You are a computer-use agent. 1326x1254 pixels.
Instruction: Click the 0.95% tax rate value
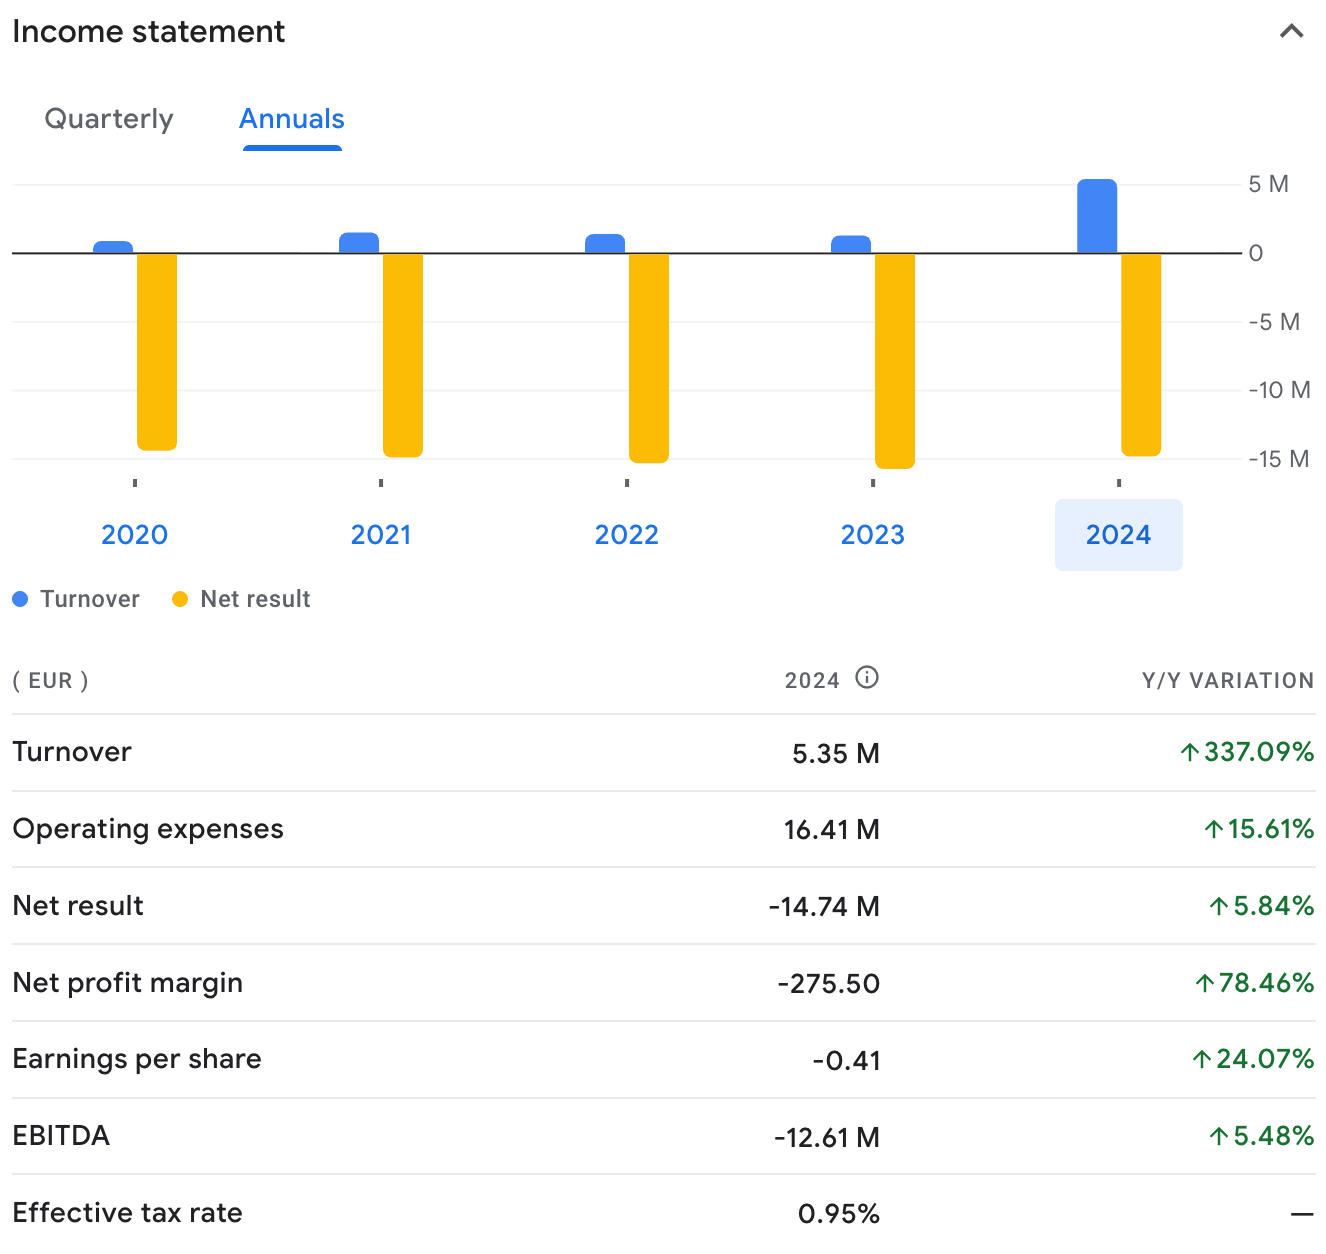839,1214
